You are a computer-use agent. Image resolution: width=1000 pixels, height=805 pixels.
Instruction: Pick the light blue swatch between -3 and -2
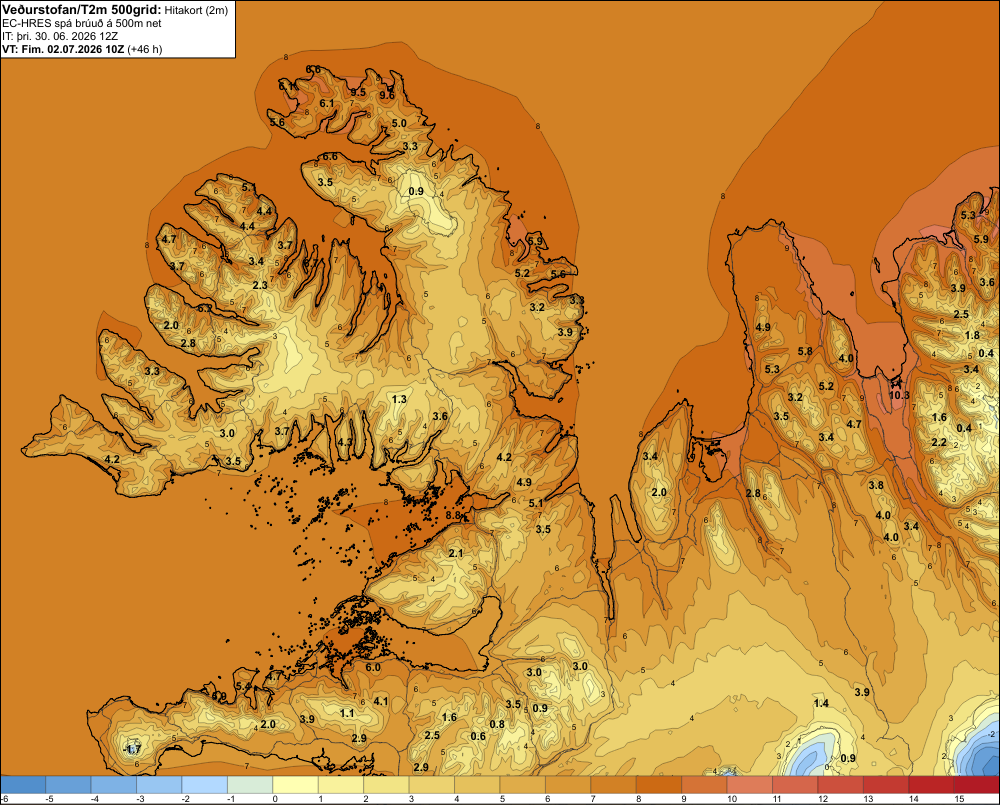tap(159, 785)
